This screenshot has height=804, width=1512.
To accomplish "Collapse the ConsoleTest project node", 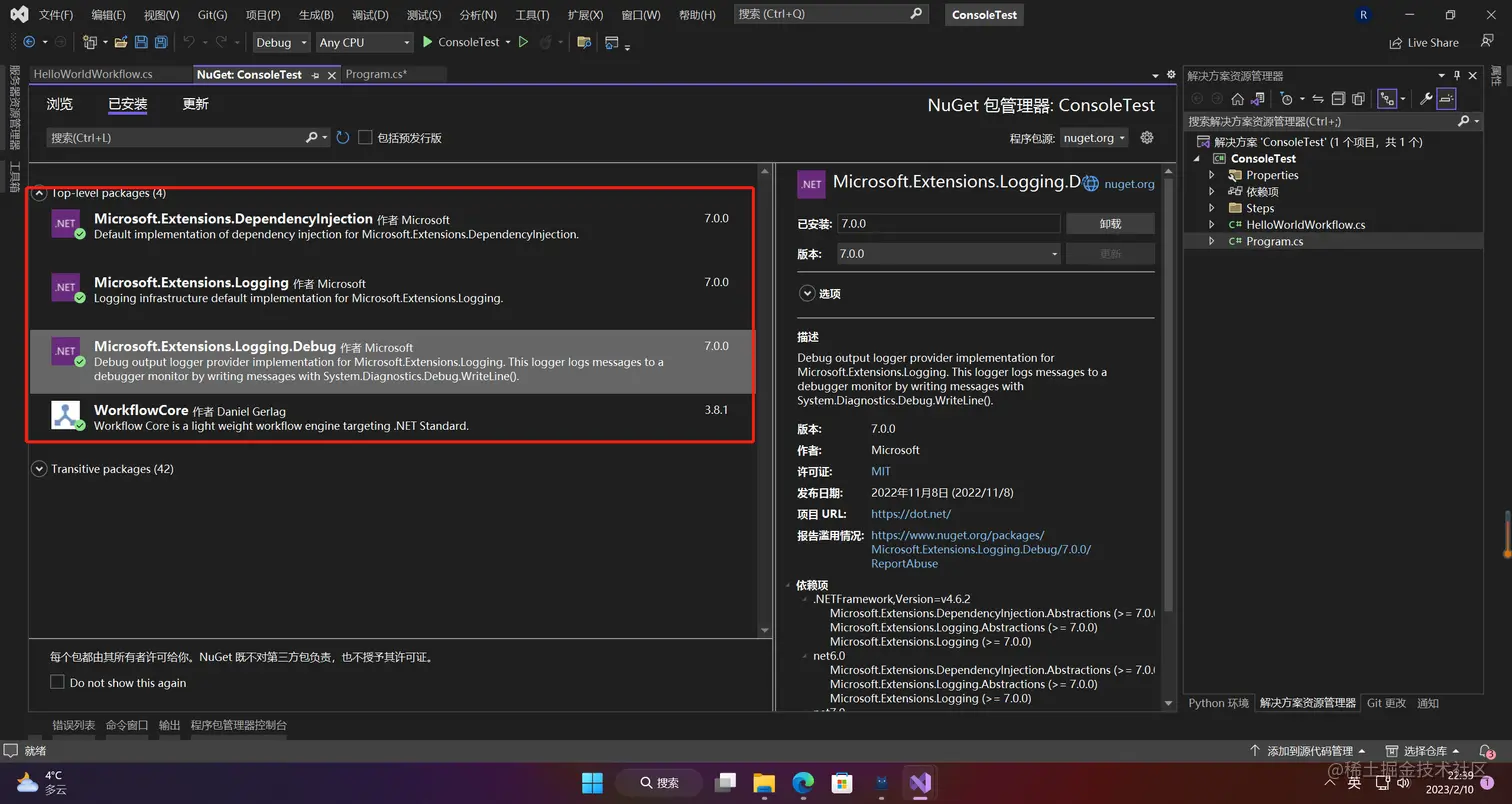I will (1197, 158).
